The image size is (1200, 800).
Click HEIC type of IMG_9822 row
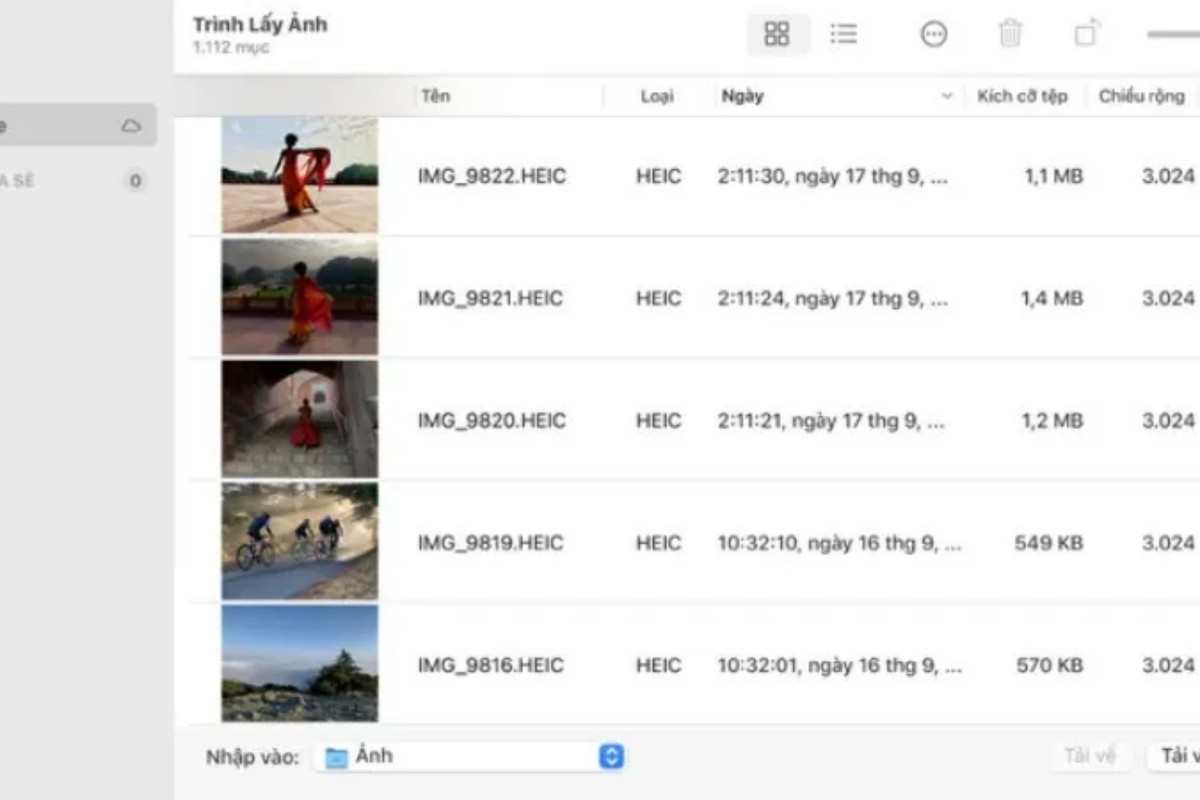point(658,177)
